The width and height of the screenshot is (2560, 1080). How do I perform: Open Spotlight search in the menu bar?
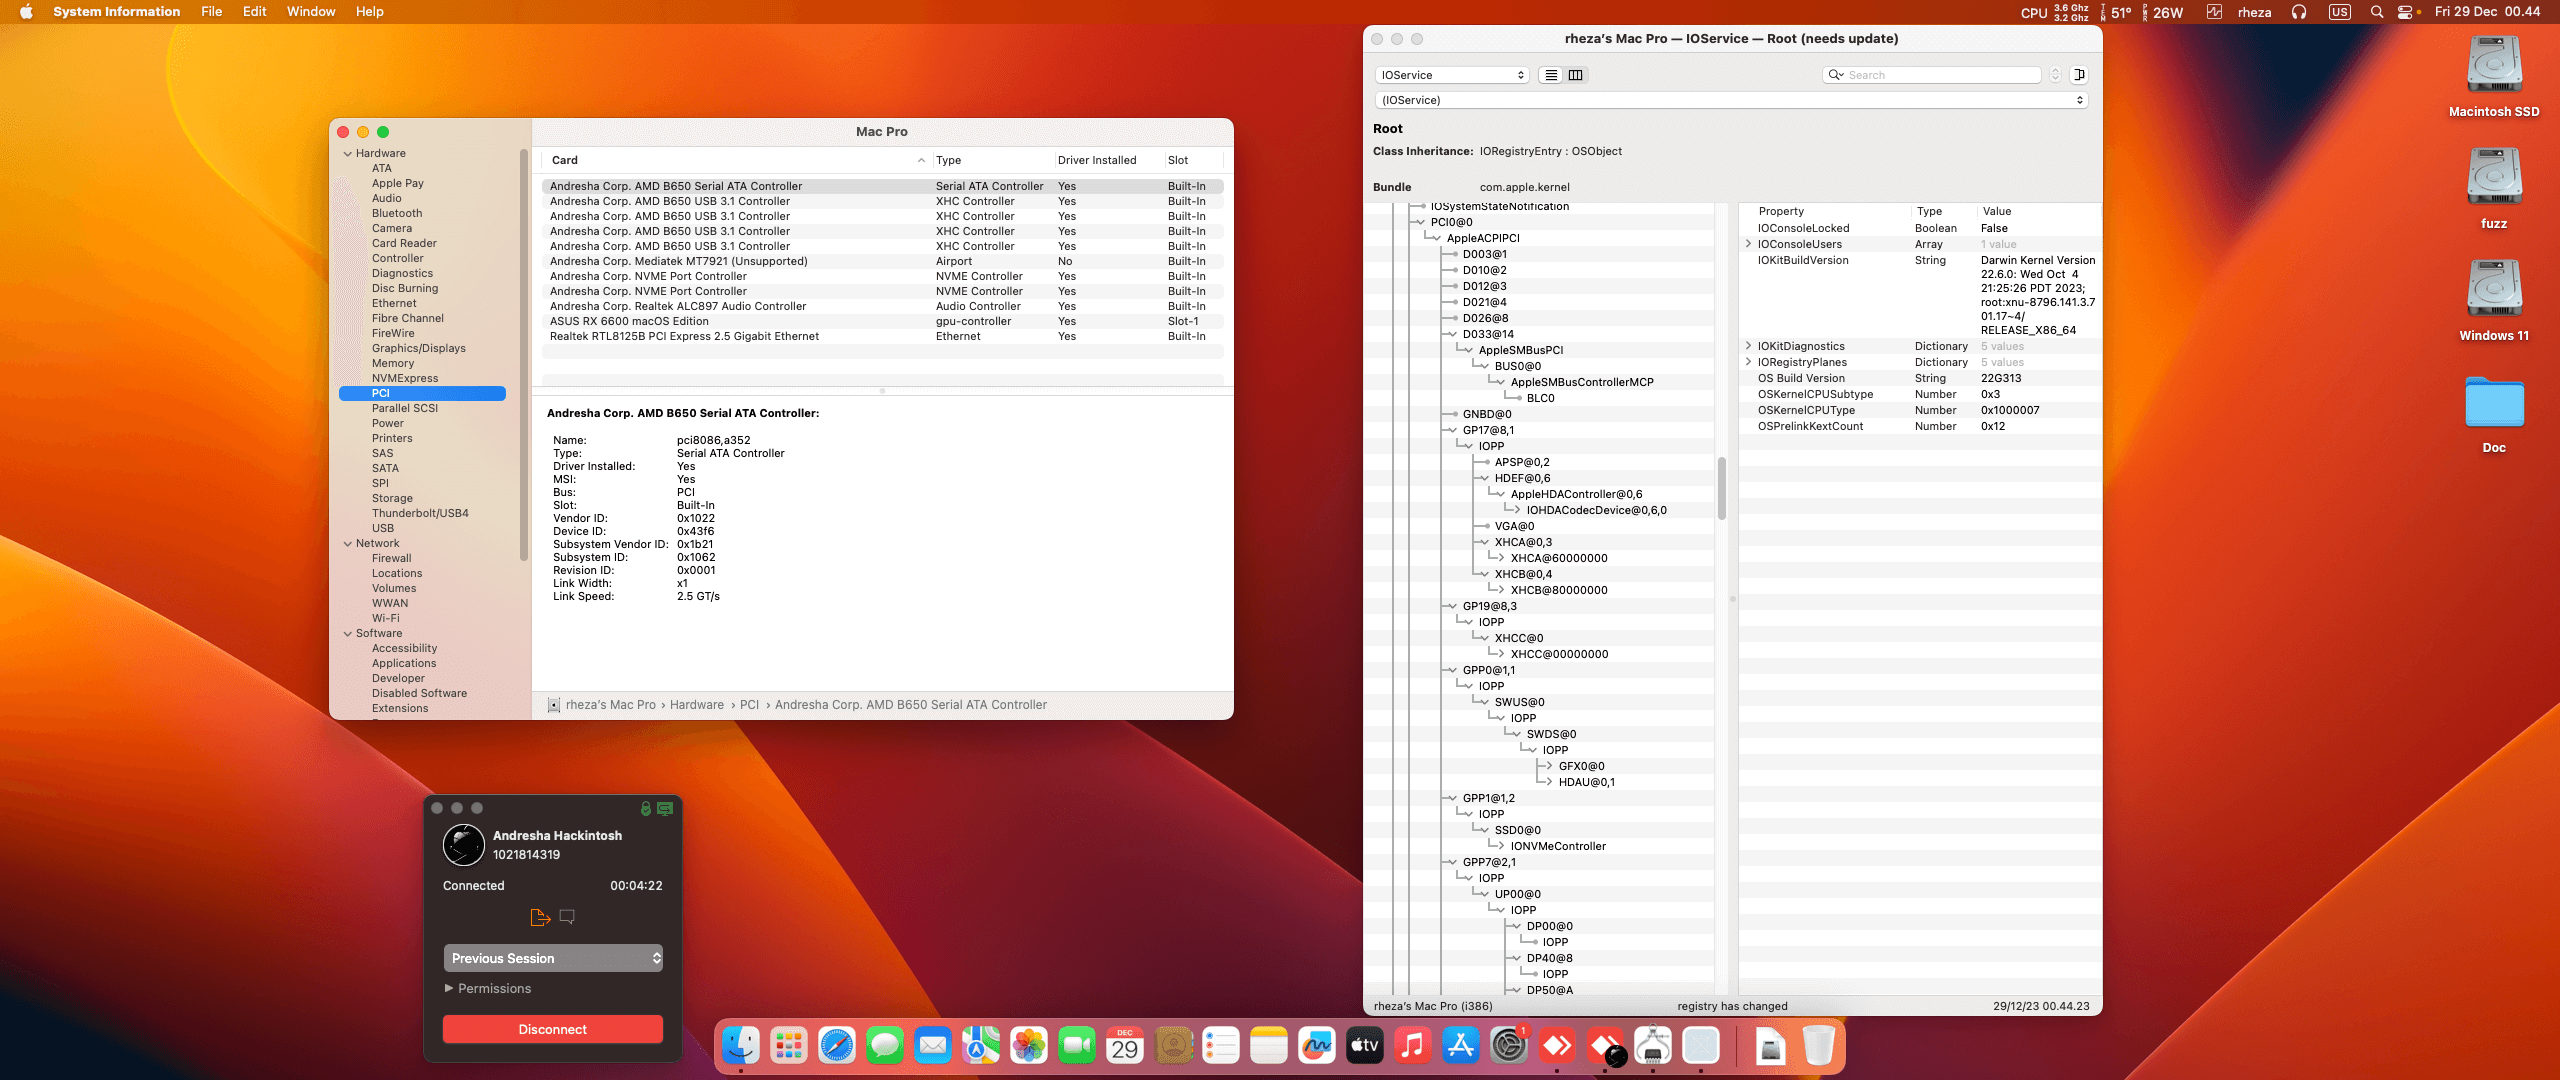pyautogui.click(x=2376, y=12)
